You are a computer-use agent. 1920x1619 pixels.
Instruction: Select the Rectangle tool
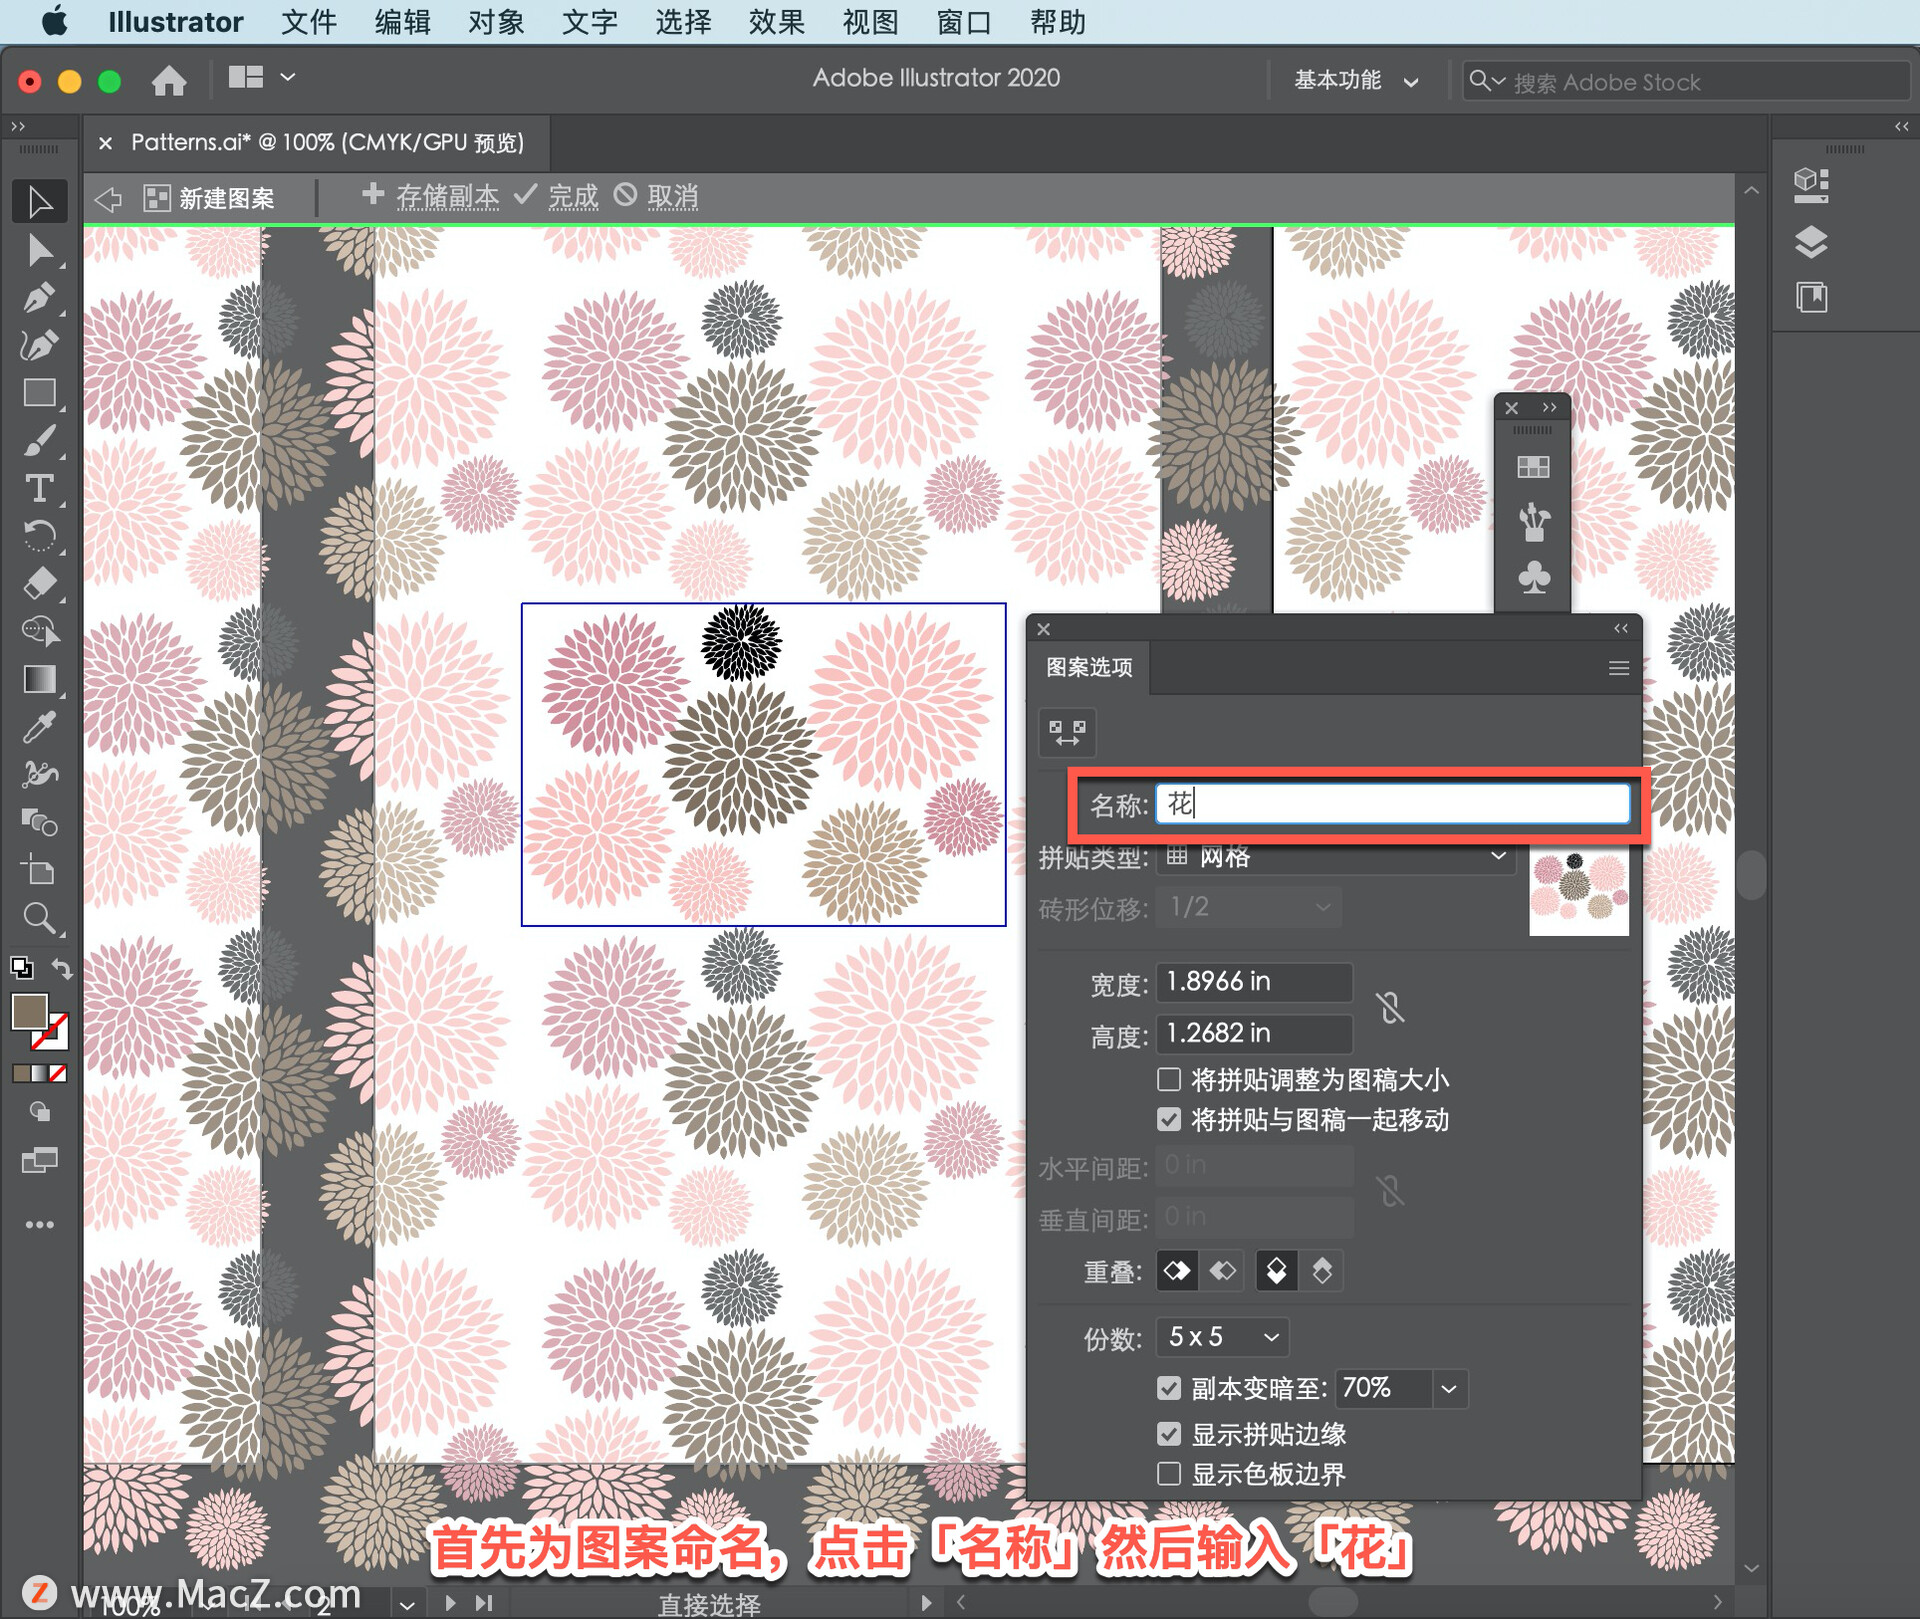tap(40, 393)
